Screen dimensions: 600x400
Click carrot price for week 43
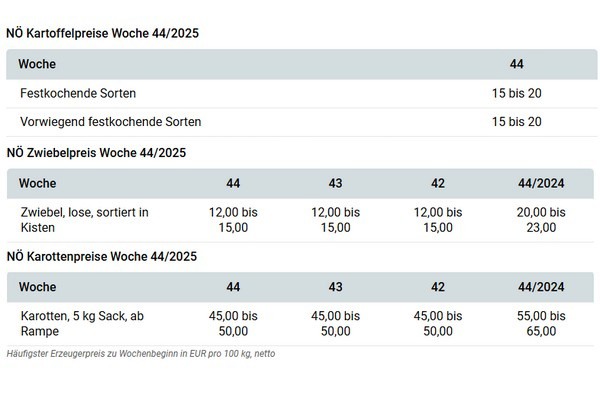pos(336,324)
